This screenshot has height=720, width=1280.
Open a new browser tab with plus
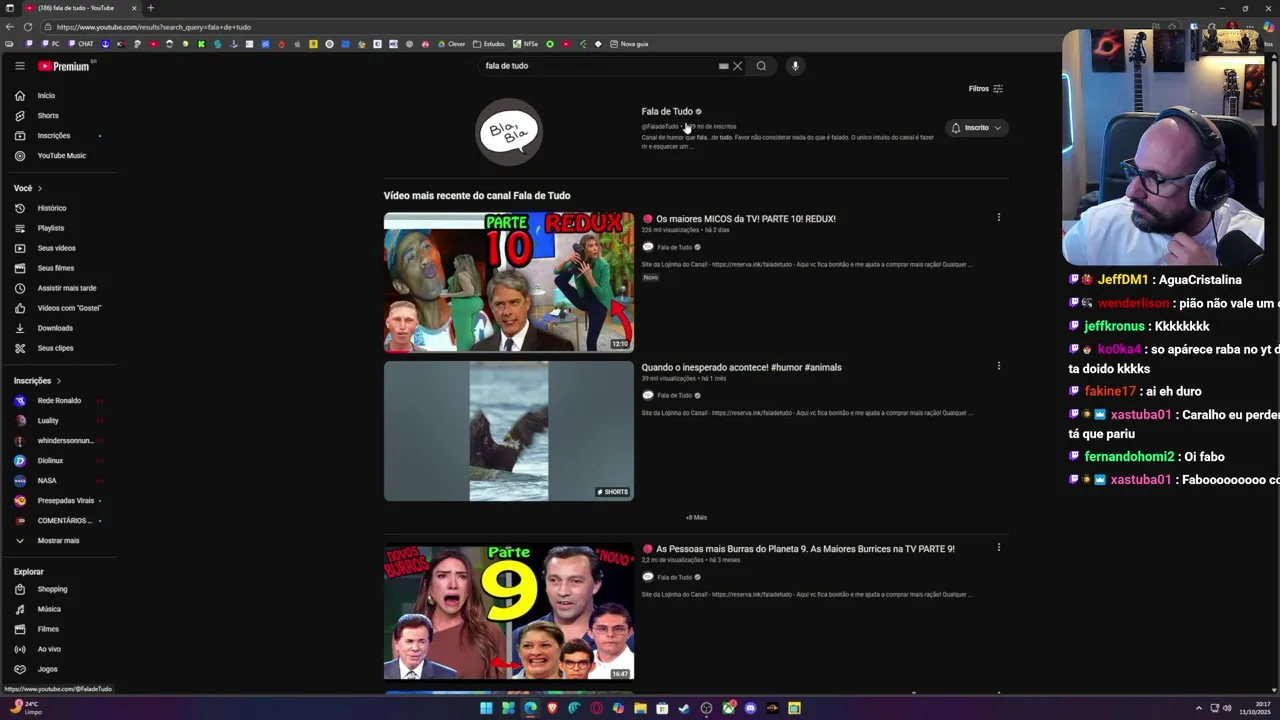pyautogui.click(x=151, y=8)
